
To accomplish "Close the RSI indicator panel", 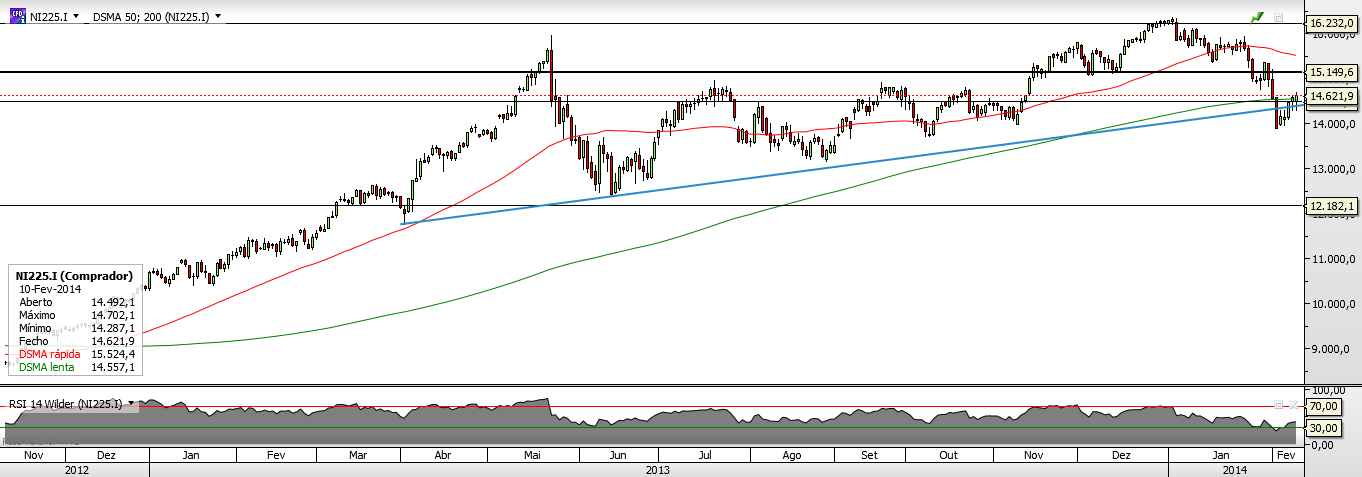I will (1293, 404).
